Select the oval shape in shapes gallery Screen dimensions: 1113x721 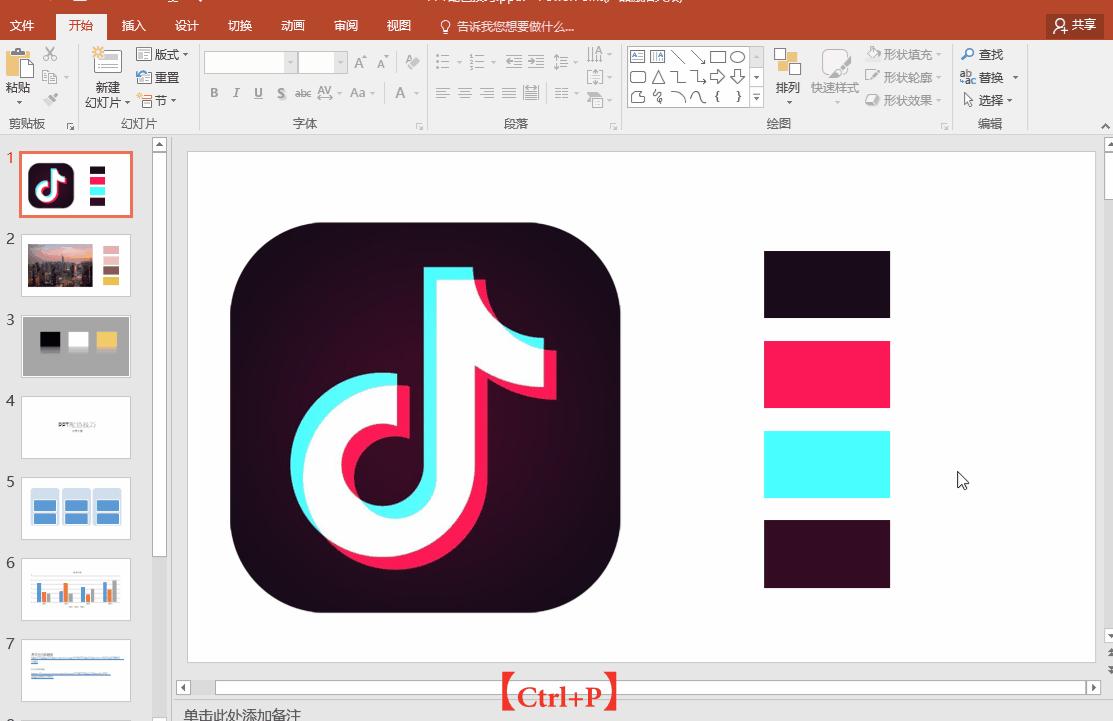coord(738,57)
